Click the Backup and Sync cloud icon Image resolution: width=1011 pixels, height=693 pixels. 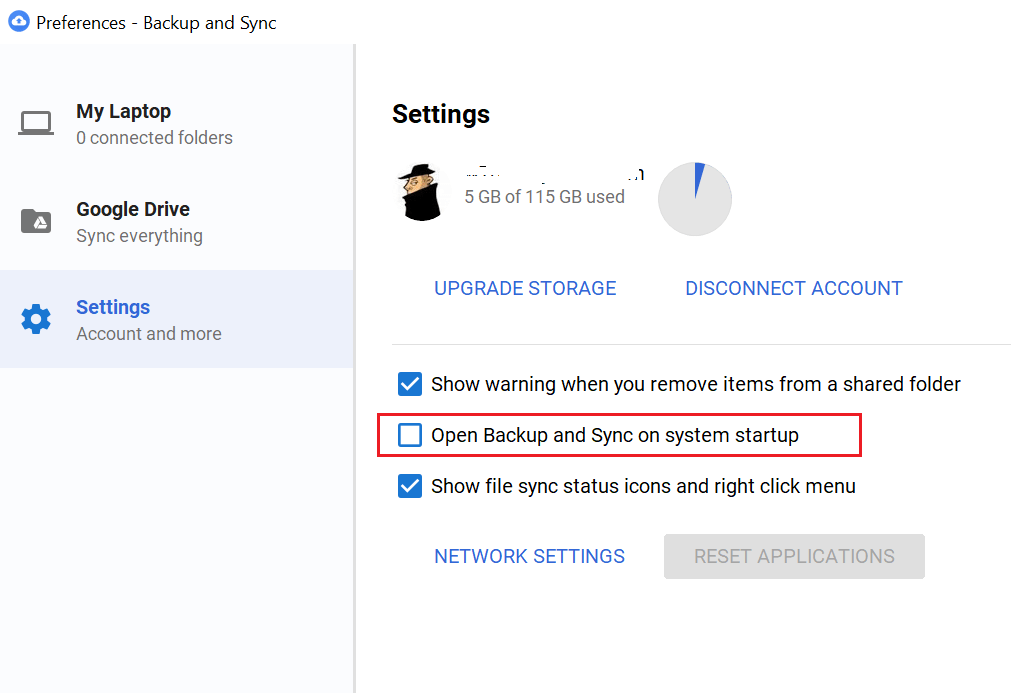18,21
